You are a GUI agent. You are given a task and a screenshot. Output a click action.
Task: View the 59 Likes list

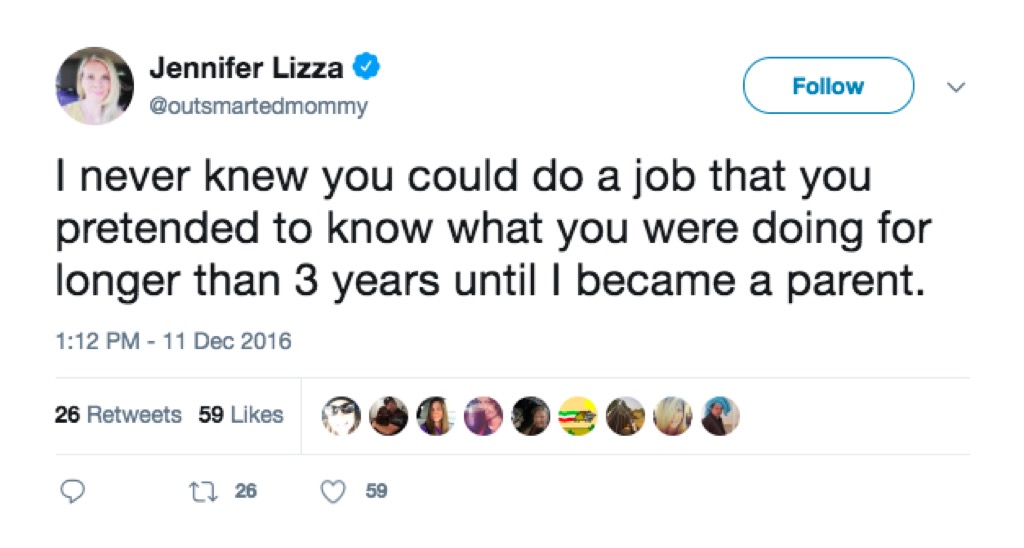coord(240,415)
